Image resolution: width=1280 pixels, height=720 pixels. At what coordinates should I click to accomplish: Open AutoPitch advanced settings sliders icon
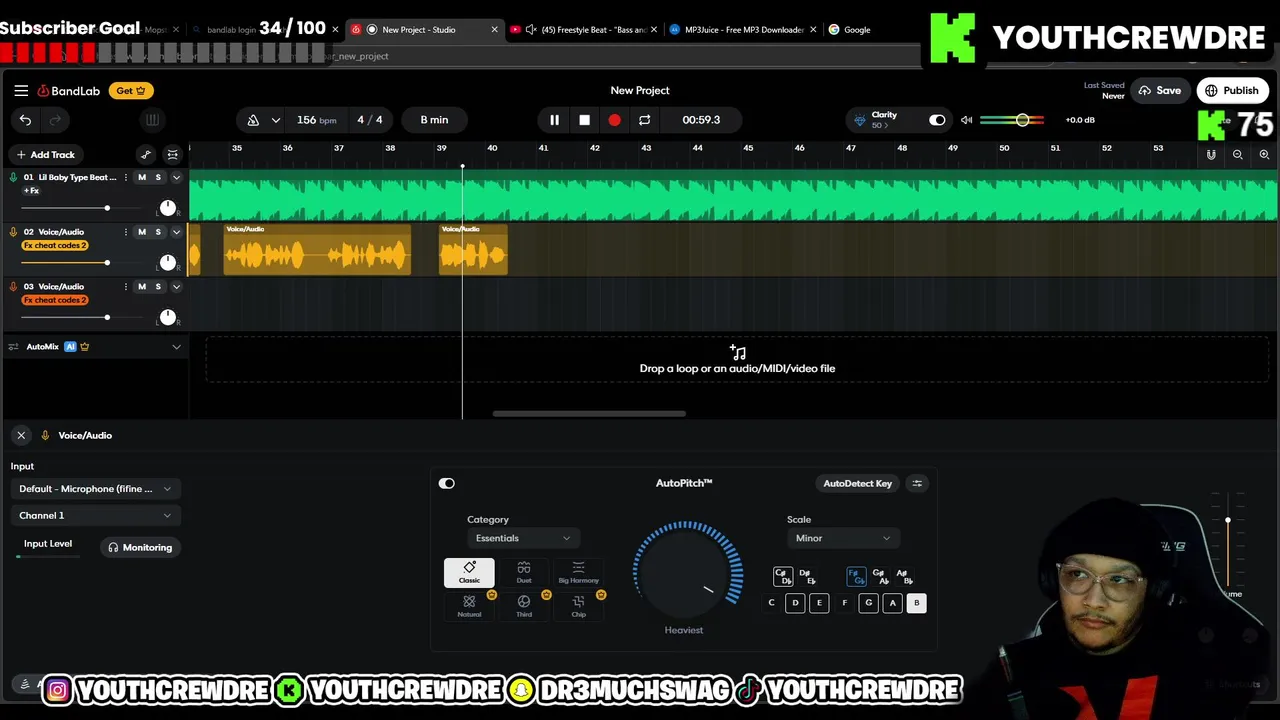pyautogui.click(x=917, y=483)
